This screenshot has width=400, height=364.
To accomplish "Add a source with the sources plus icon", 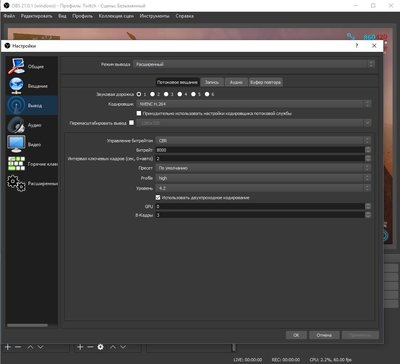I will point(80,347).
